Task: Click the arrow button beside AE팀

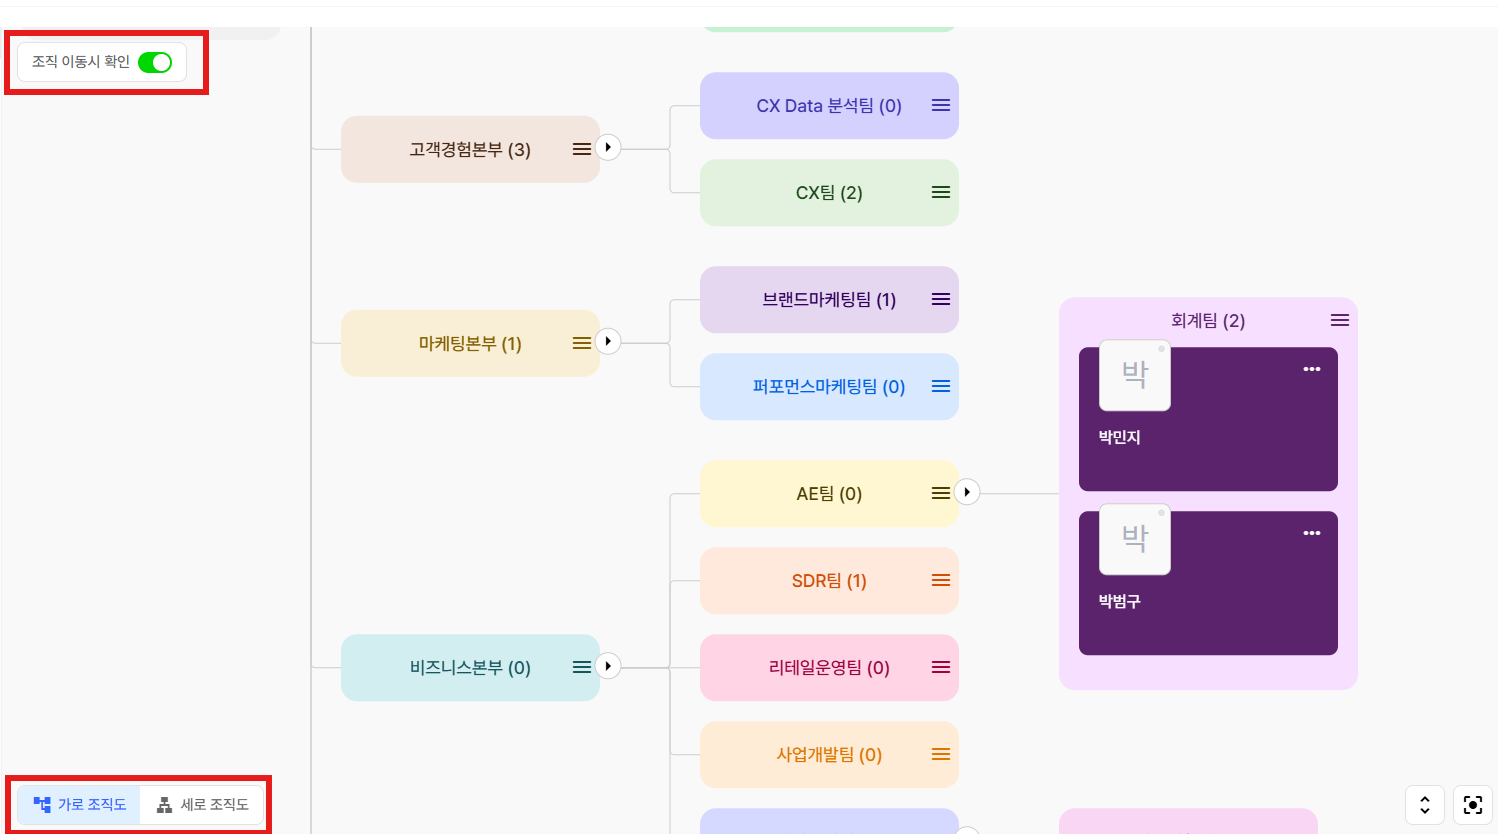Action: [x=967, y=492]
